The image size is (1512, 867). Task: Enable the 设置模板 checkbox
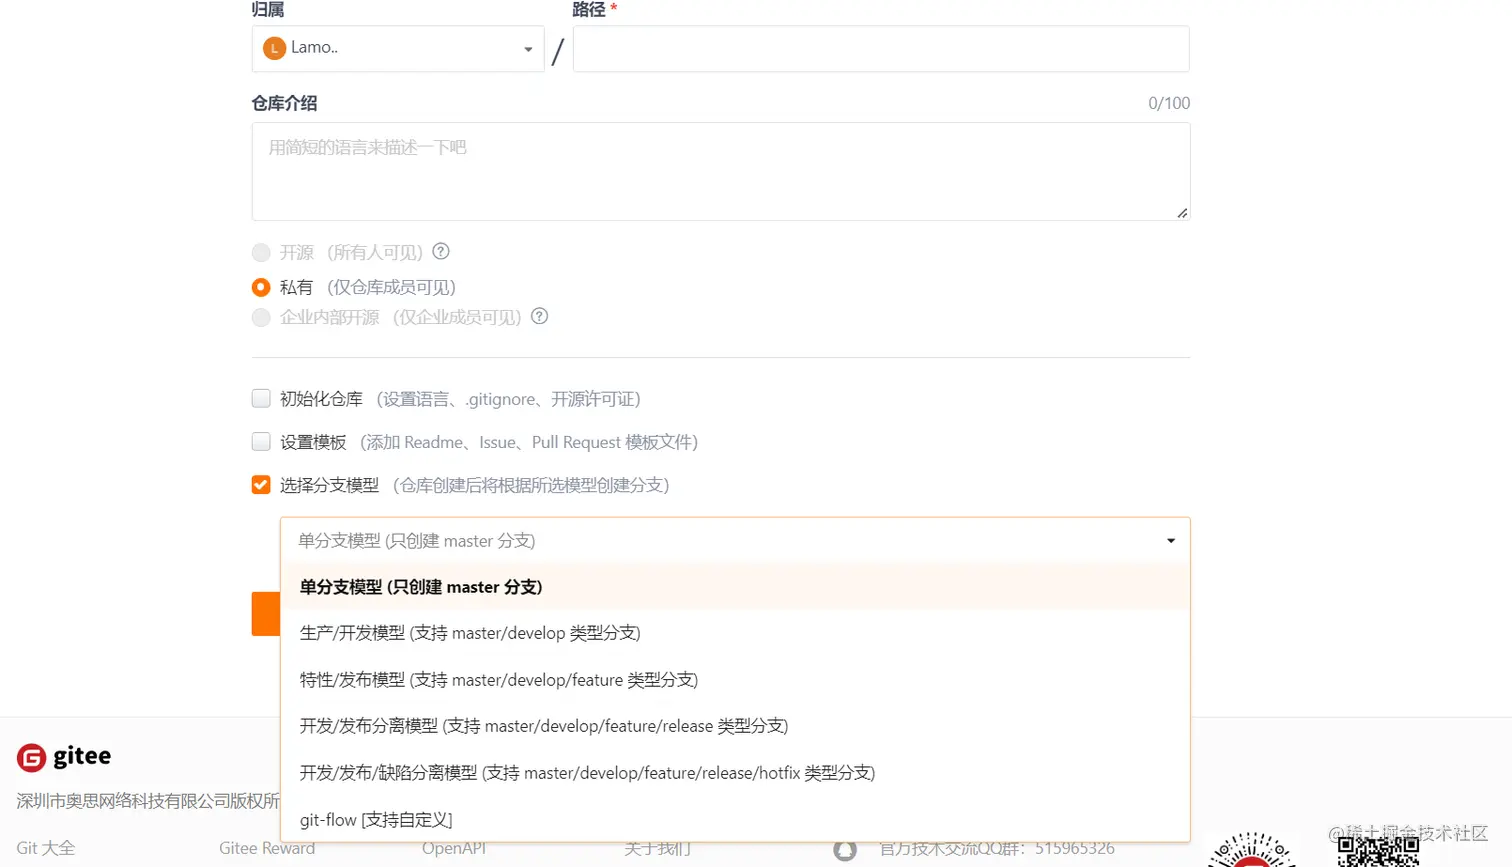tap(261, 441)
